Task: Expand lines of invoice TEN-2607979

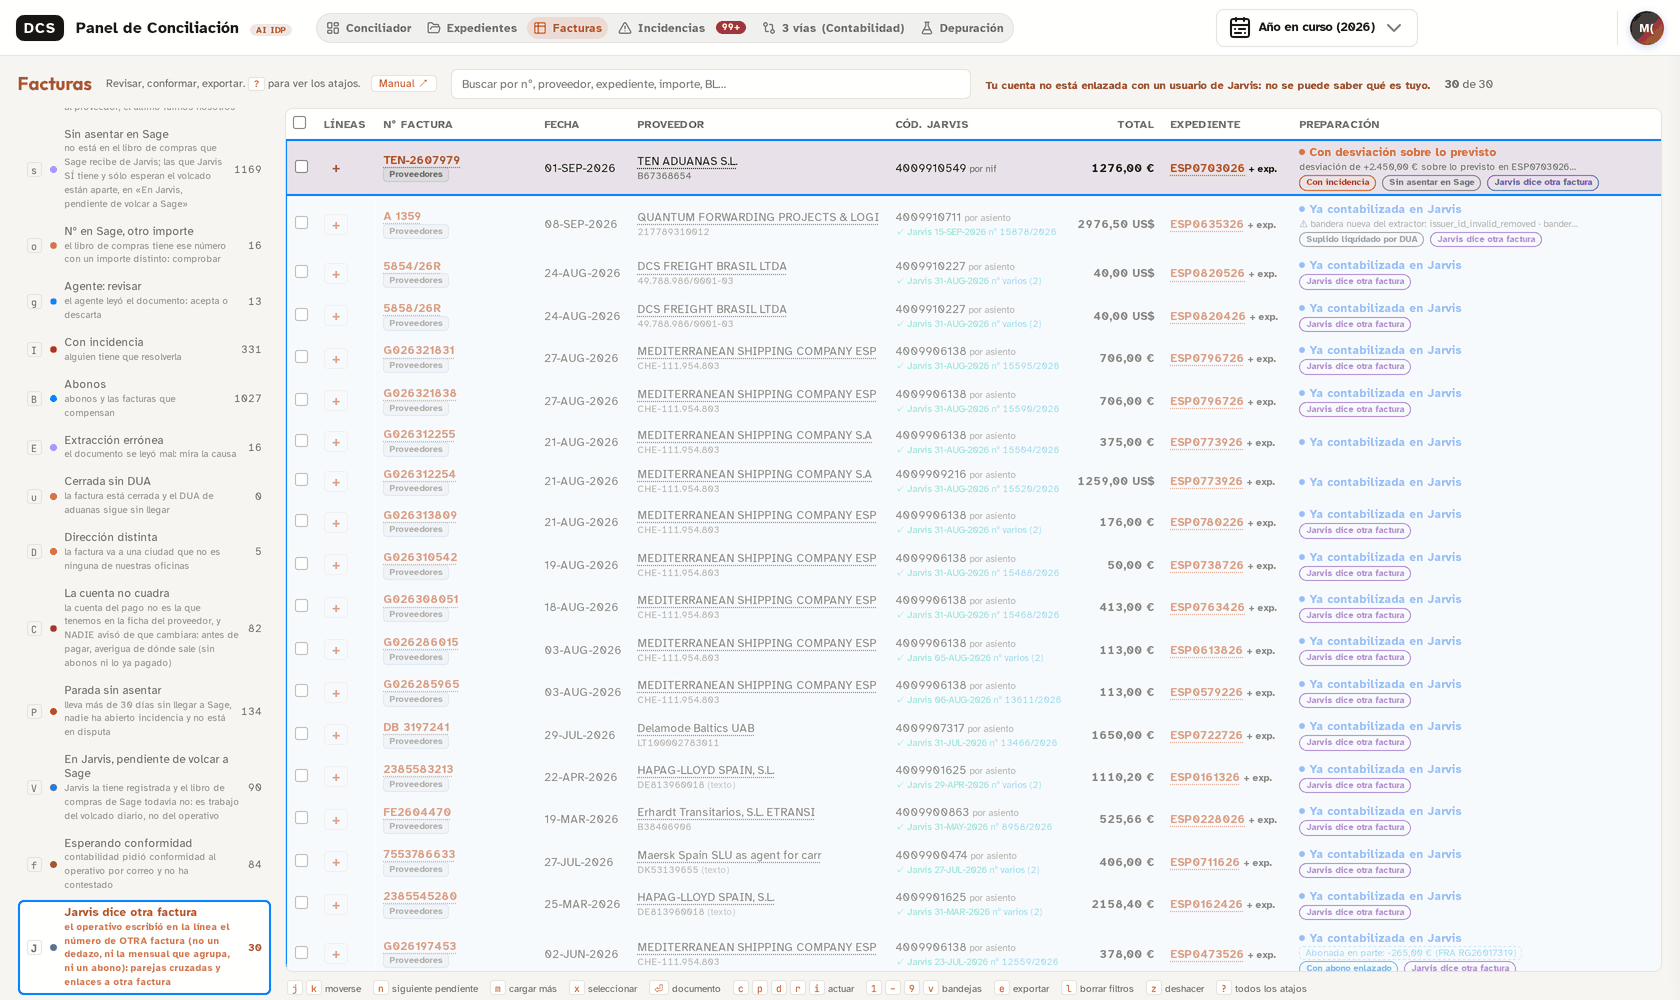Action: point(336,168)
